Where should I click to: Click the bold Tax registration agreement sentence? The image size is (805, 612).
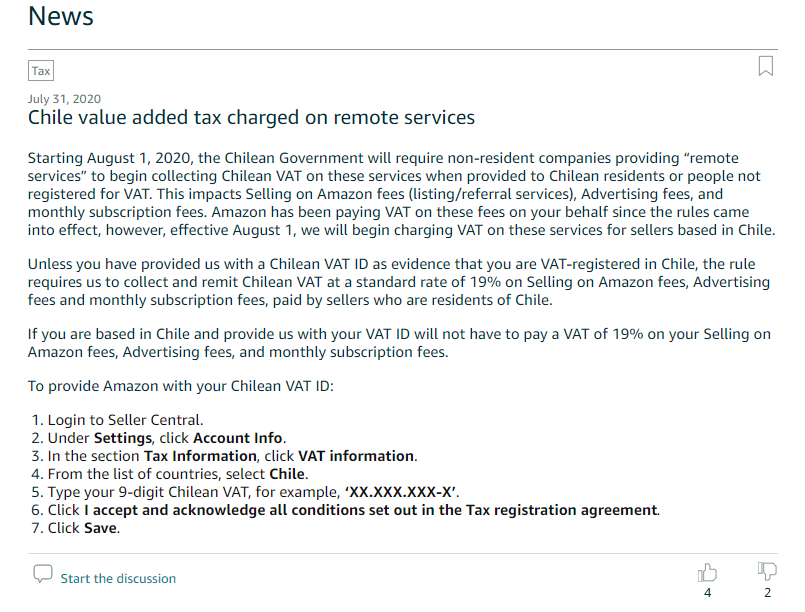[x=371, y=510]
